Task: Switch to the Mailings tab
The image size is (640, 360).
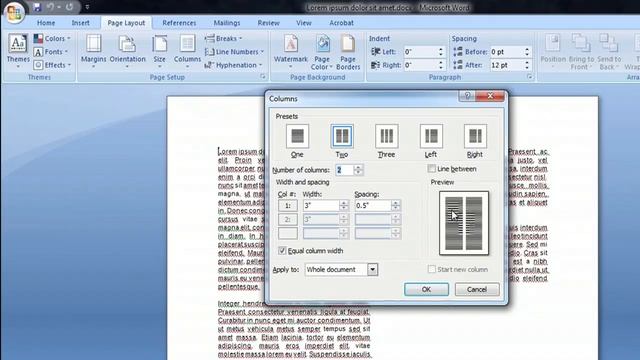Action: (x=227, y=23)
